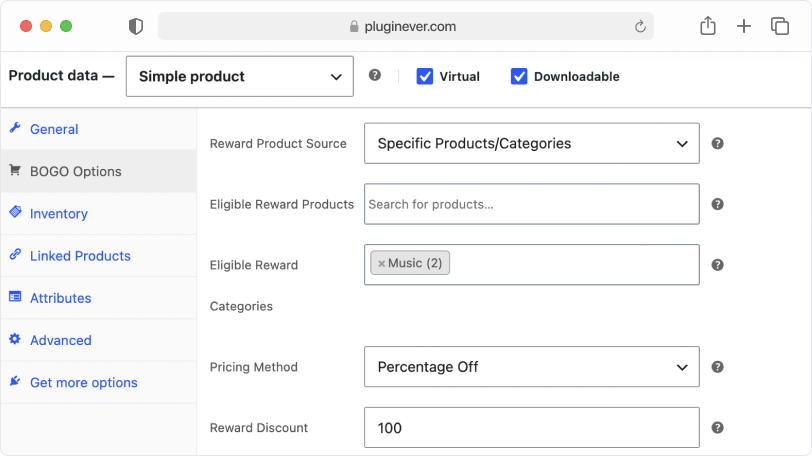Click the Reward Discount label

258,428
